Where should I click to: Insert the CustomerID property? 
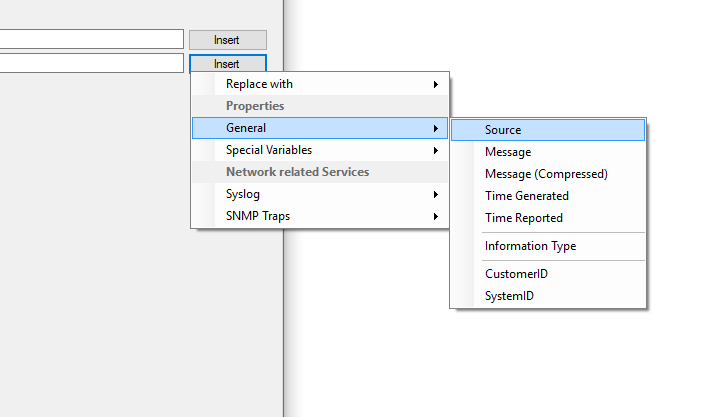pyautogui.click(x=548, y=274)
